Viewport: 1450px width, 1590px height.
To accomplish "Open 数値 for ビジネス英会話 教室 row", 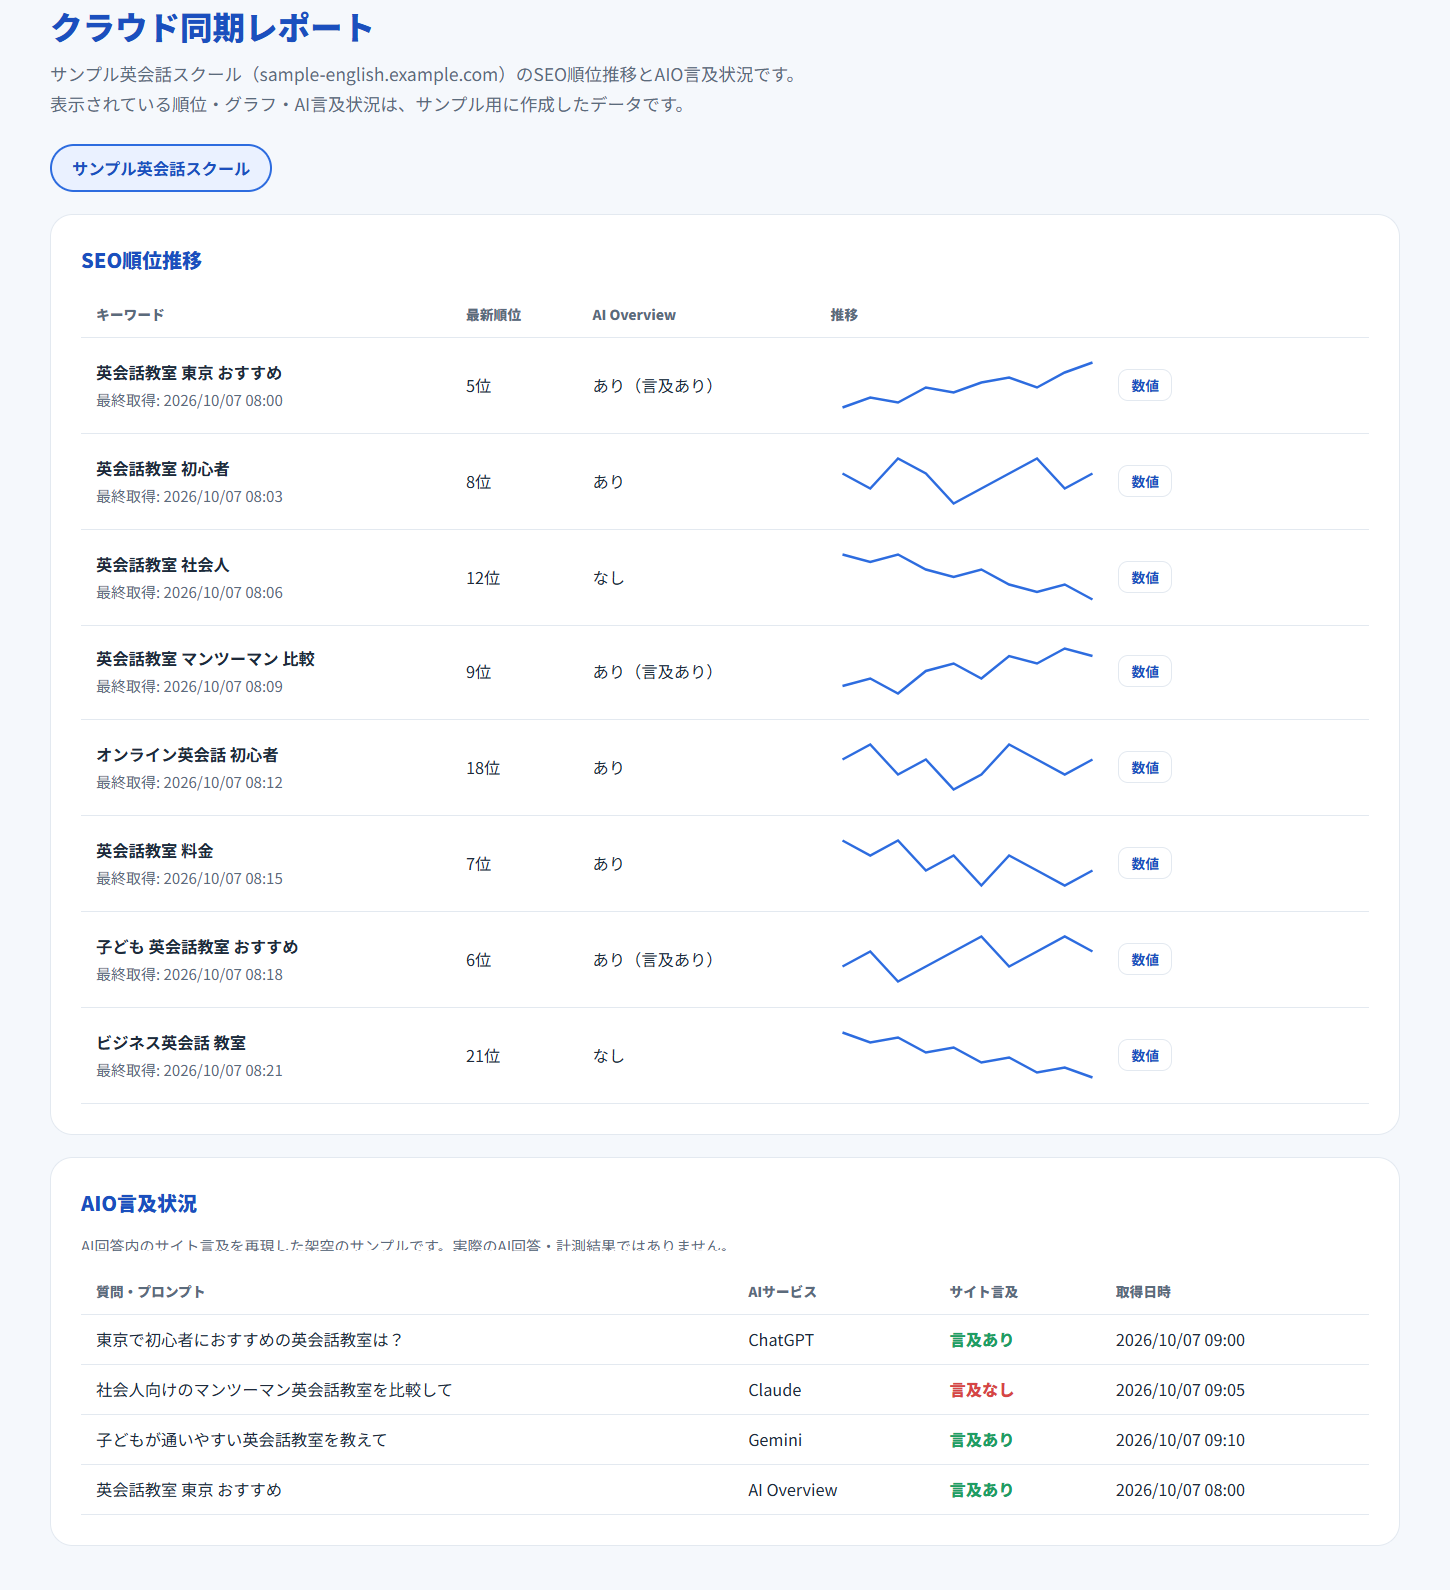I will (1145, 1056).
